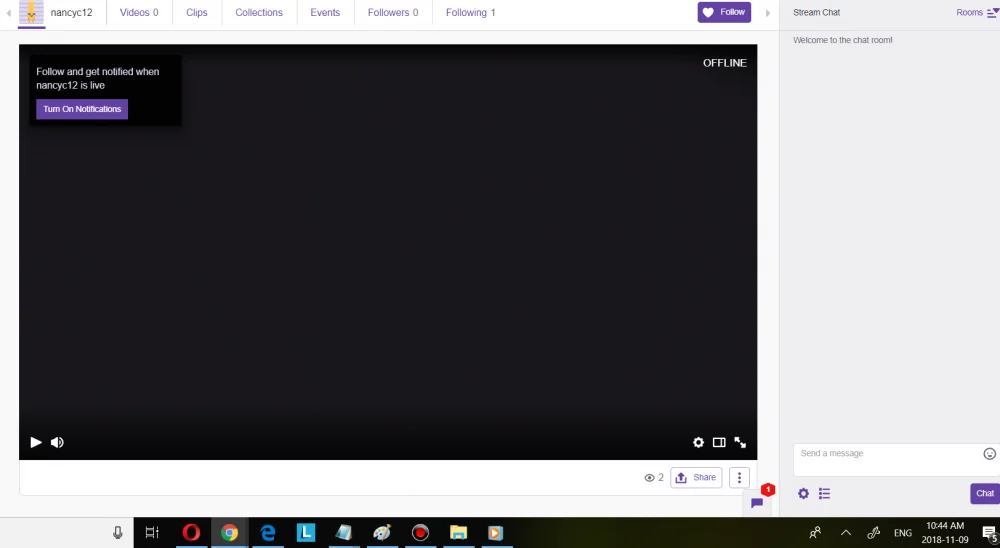Click the Stream Chat header
1000x548 pixels.
(816, 12)
